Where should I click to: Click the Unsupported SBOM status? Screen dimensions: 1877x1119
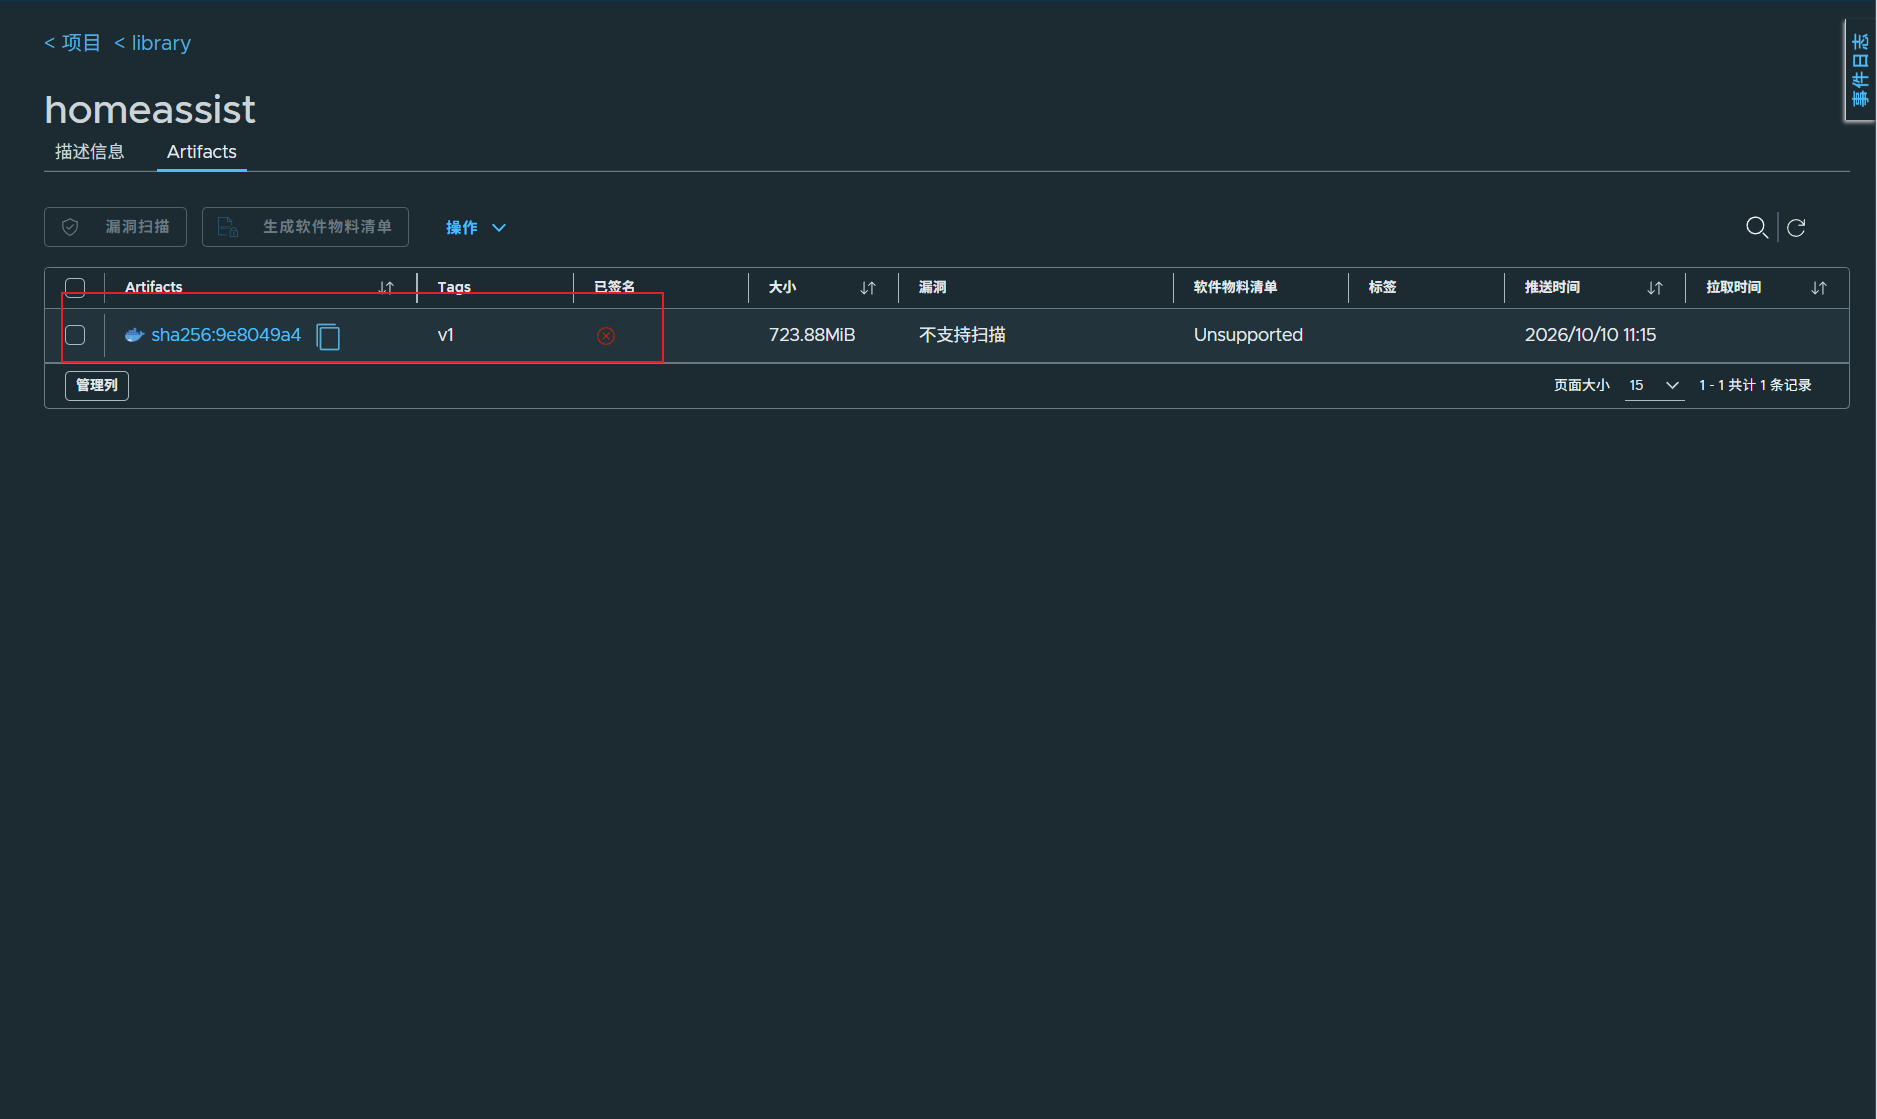1248,335
